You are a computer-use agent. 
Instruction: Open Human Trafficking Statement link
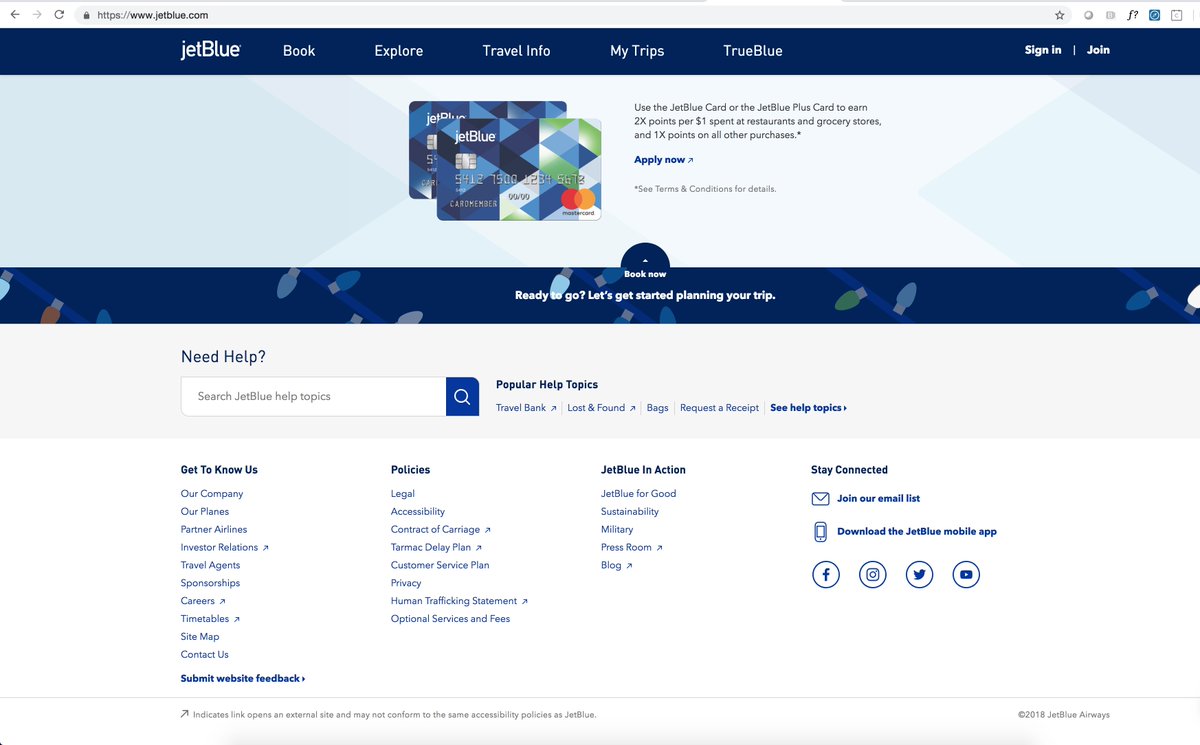(459, 602)
